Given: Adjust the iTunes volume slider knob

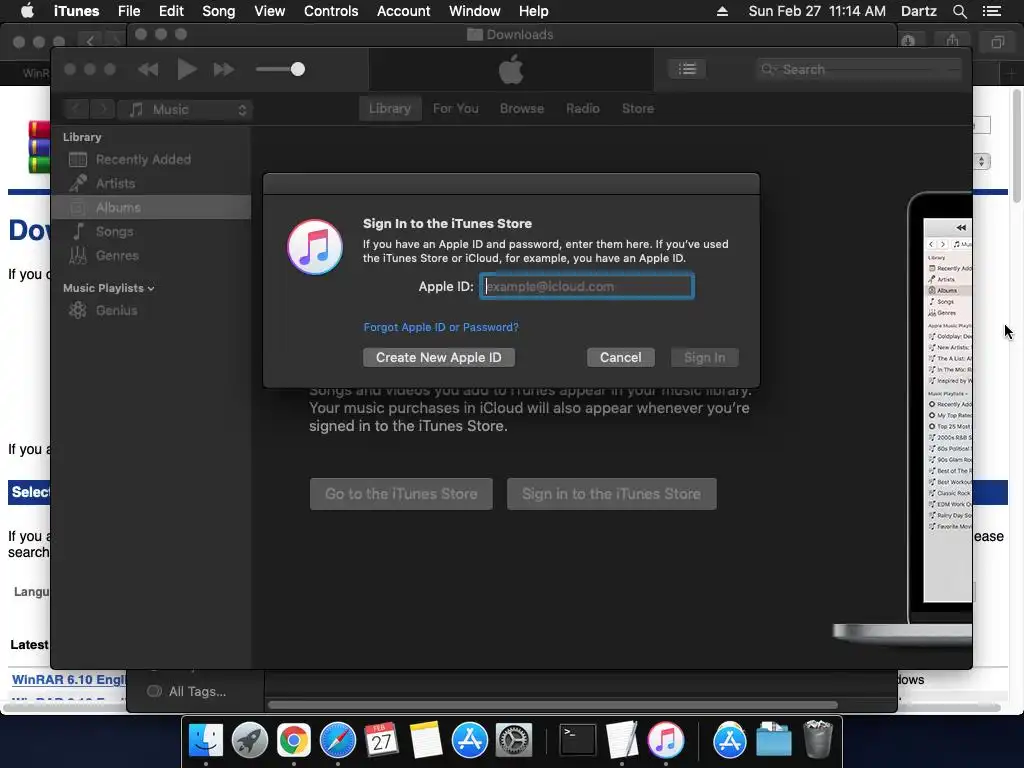Looking at the screenshot, I should tap(298, 69).
